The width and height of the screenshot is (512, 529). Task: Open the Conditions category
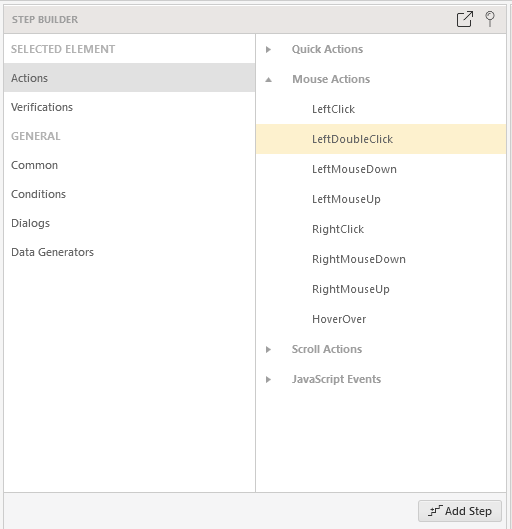(x=130, y=194)
